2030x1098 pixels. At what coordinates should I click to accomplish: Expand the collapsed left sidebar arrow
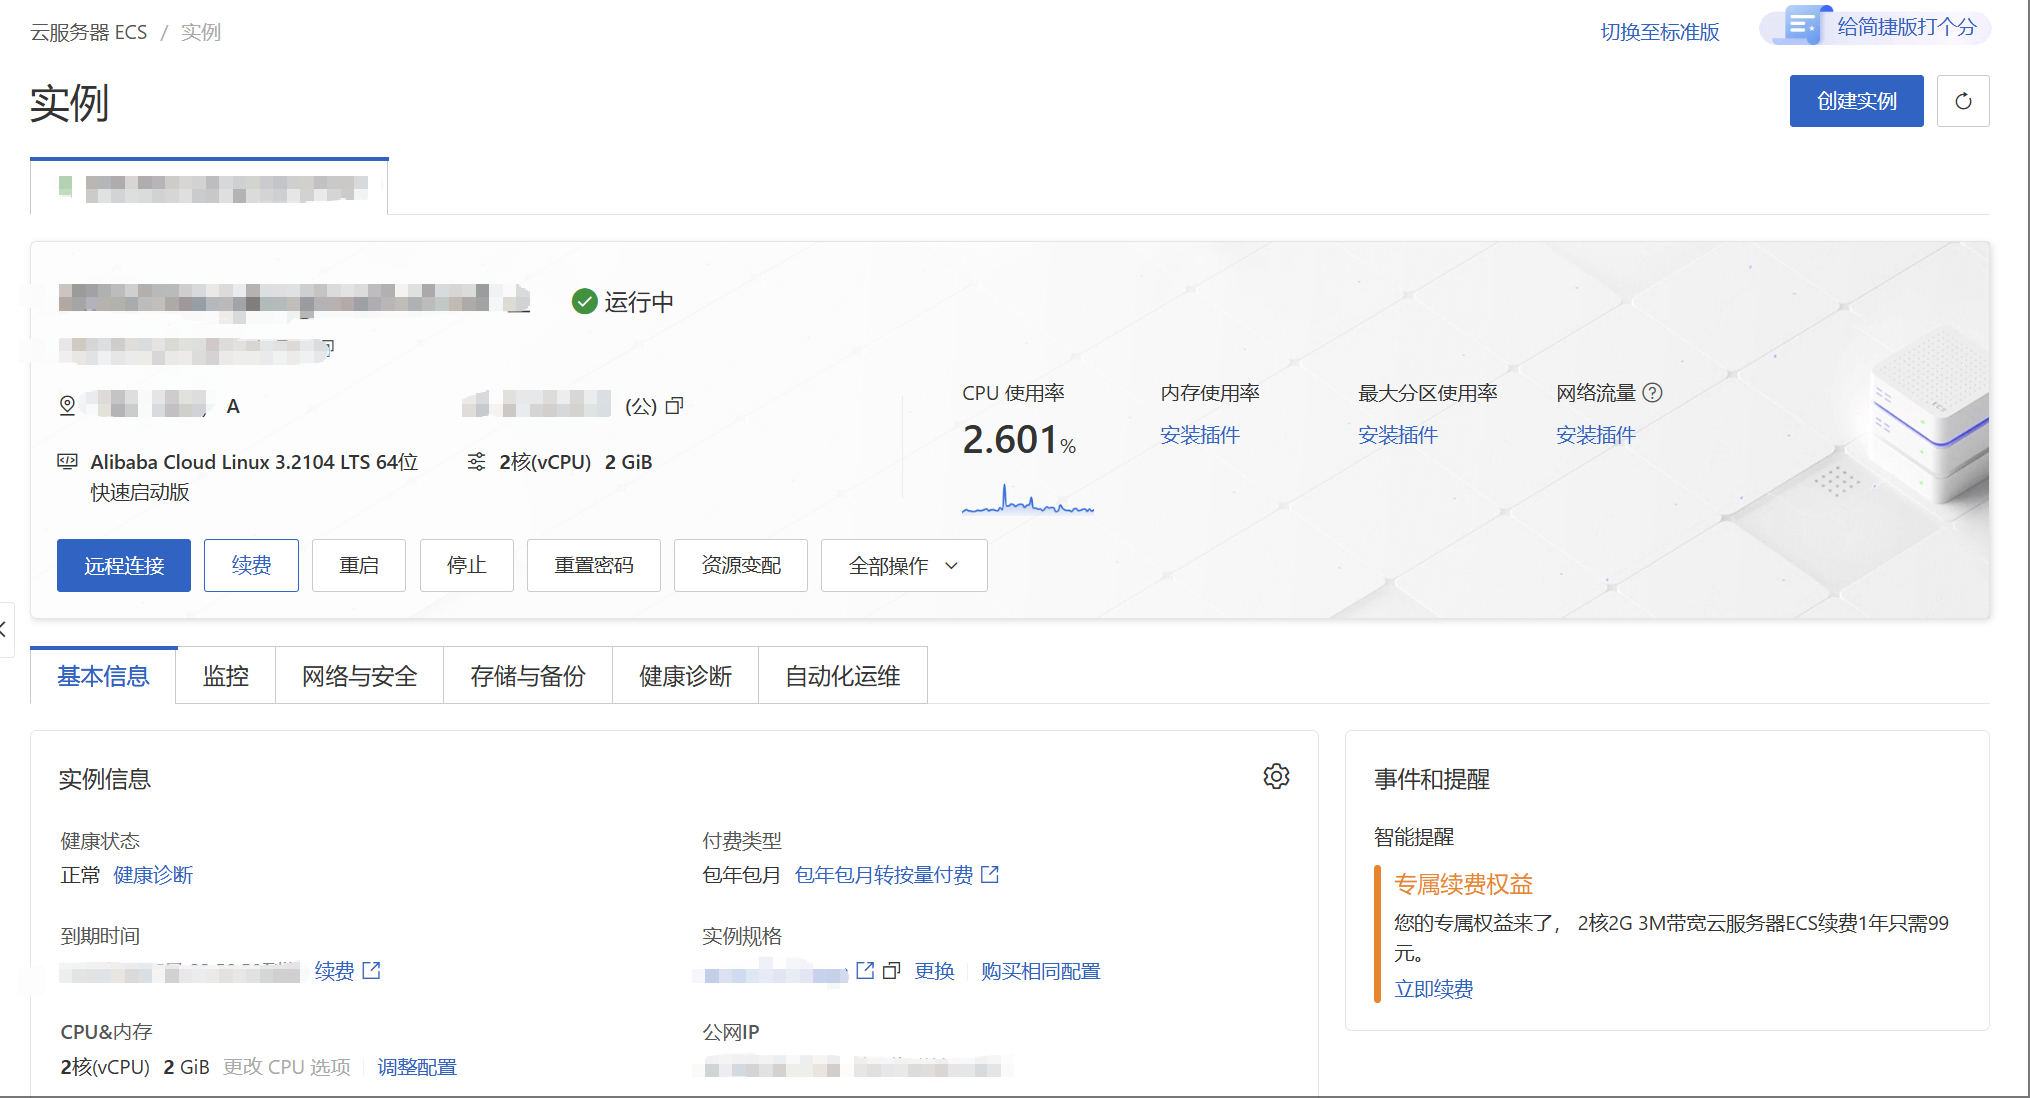(5, 630)
